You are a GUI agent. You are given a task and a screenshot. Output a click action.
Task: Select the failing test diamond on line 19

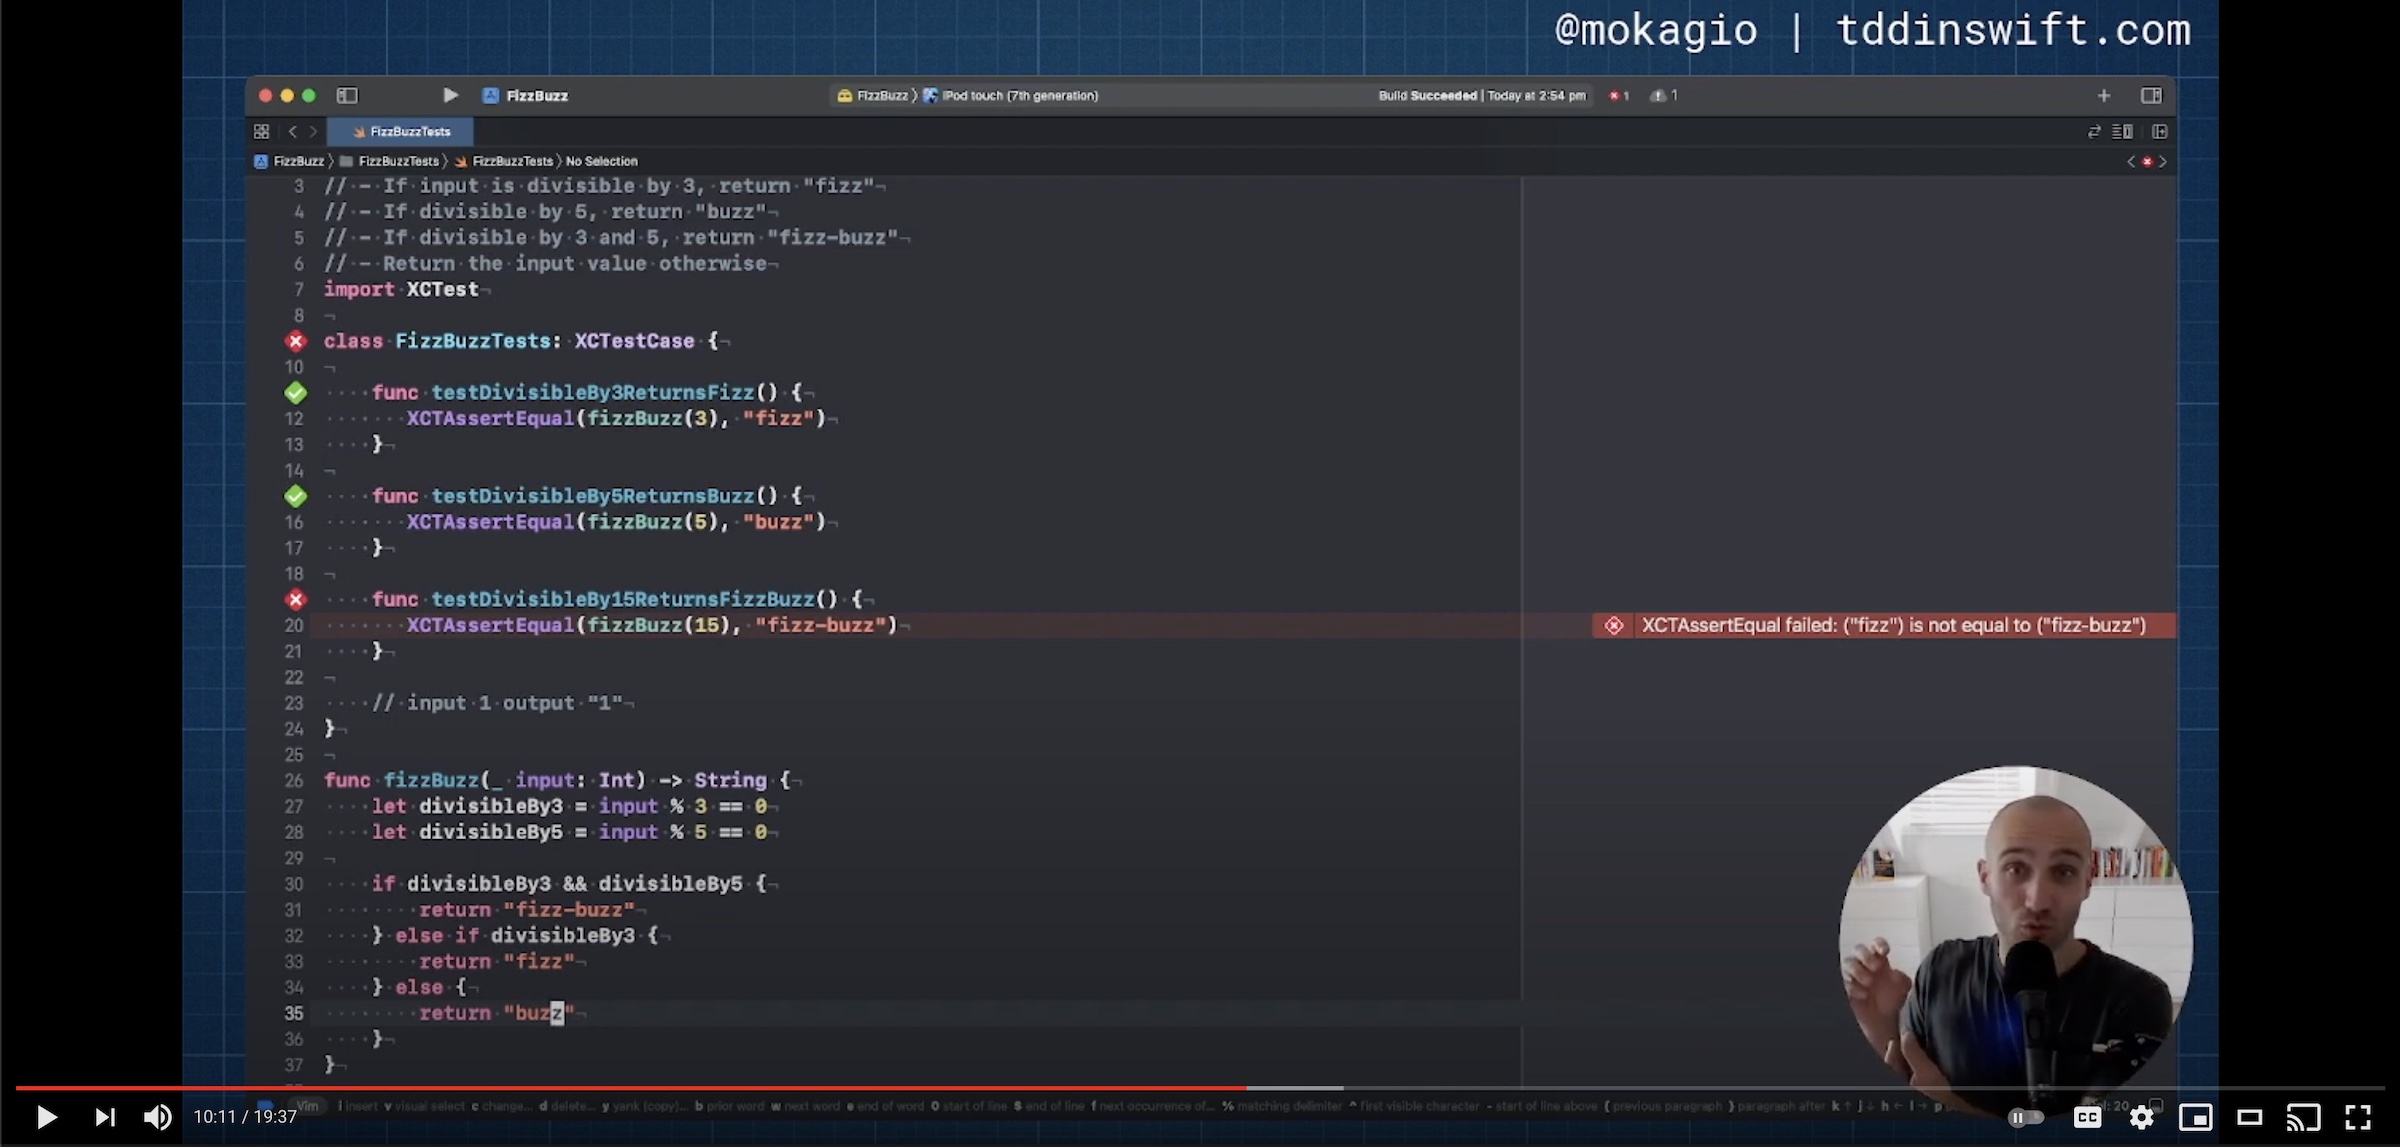[296, 599]
